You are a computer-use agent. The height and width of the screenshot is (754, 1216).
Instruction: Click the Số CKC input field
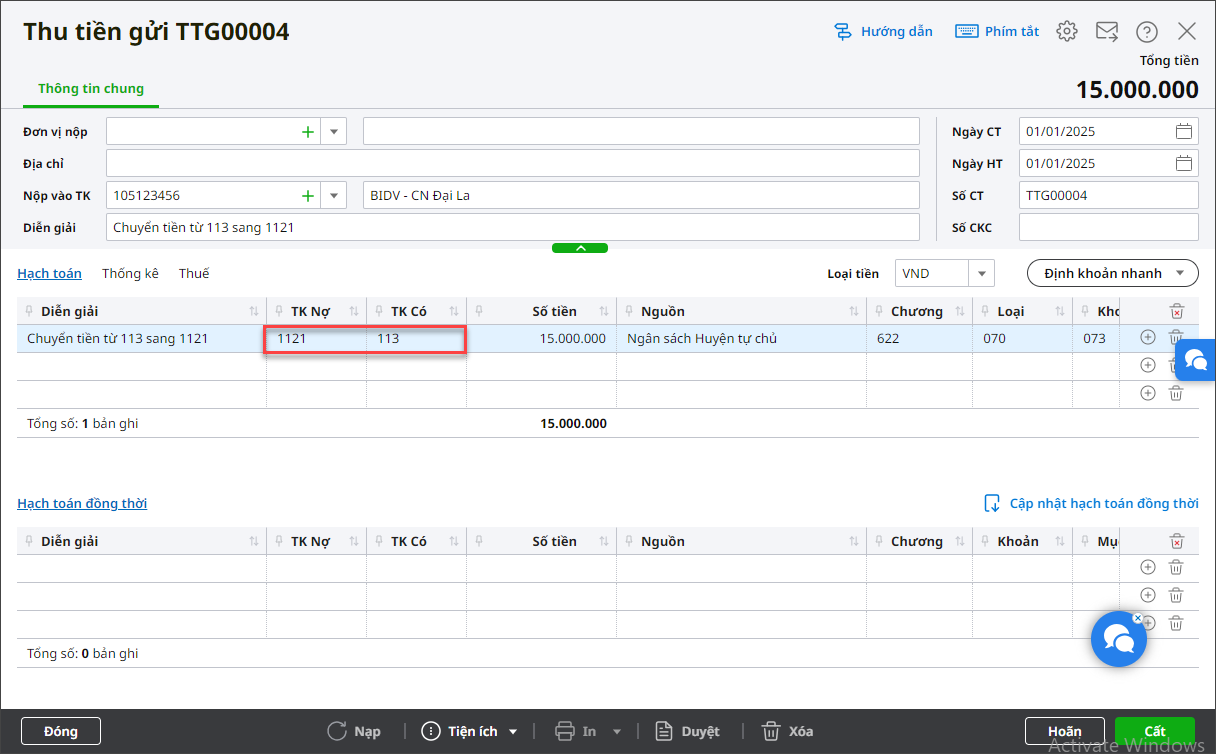[x=1108, y=227]
